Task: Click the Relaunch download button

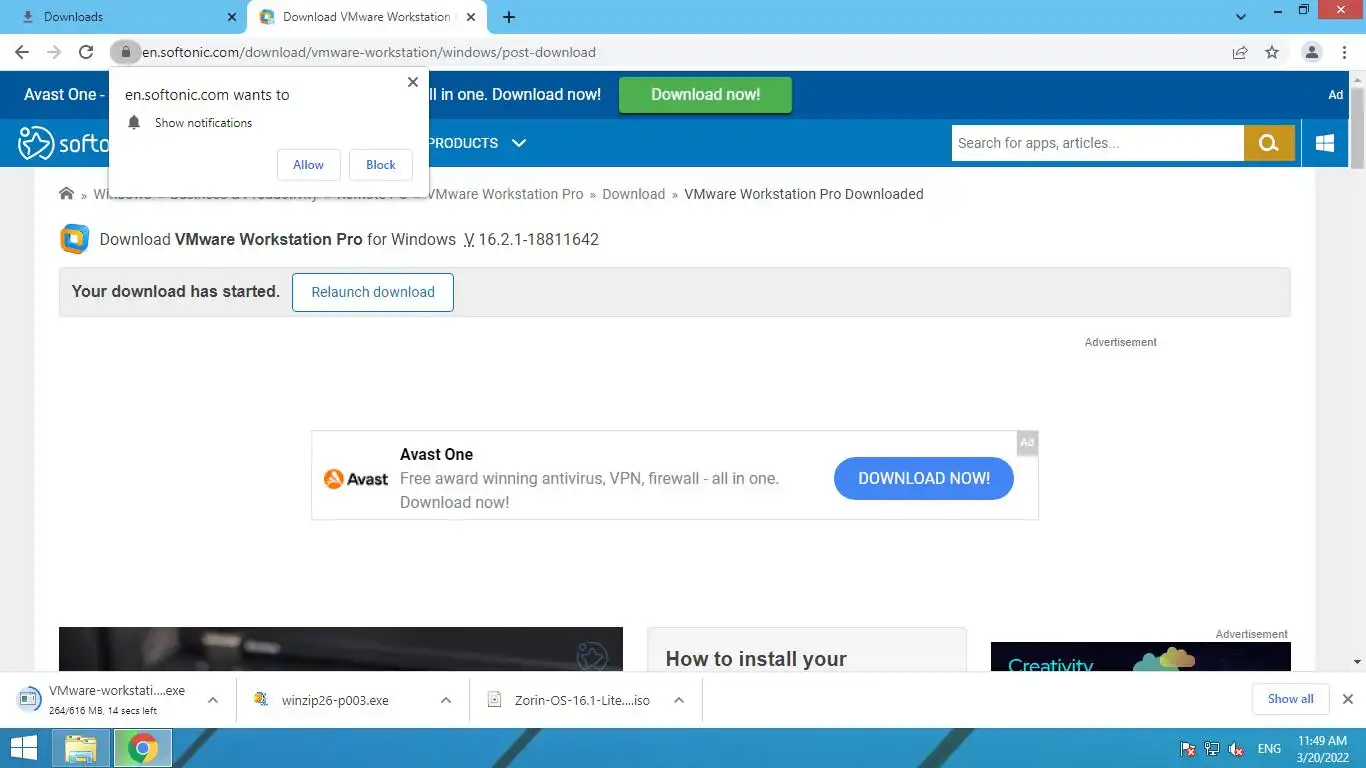Action: [373, 292]
